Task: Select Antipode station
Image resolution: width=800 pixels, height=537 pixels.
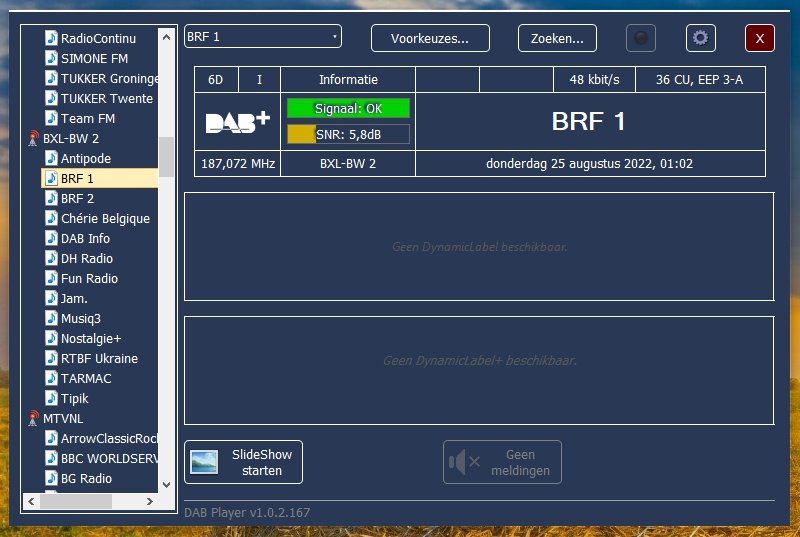Action: pos(86,159)
